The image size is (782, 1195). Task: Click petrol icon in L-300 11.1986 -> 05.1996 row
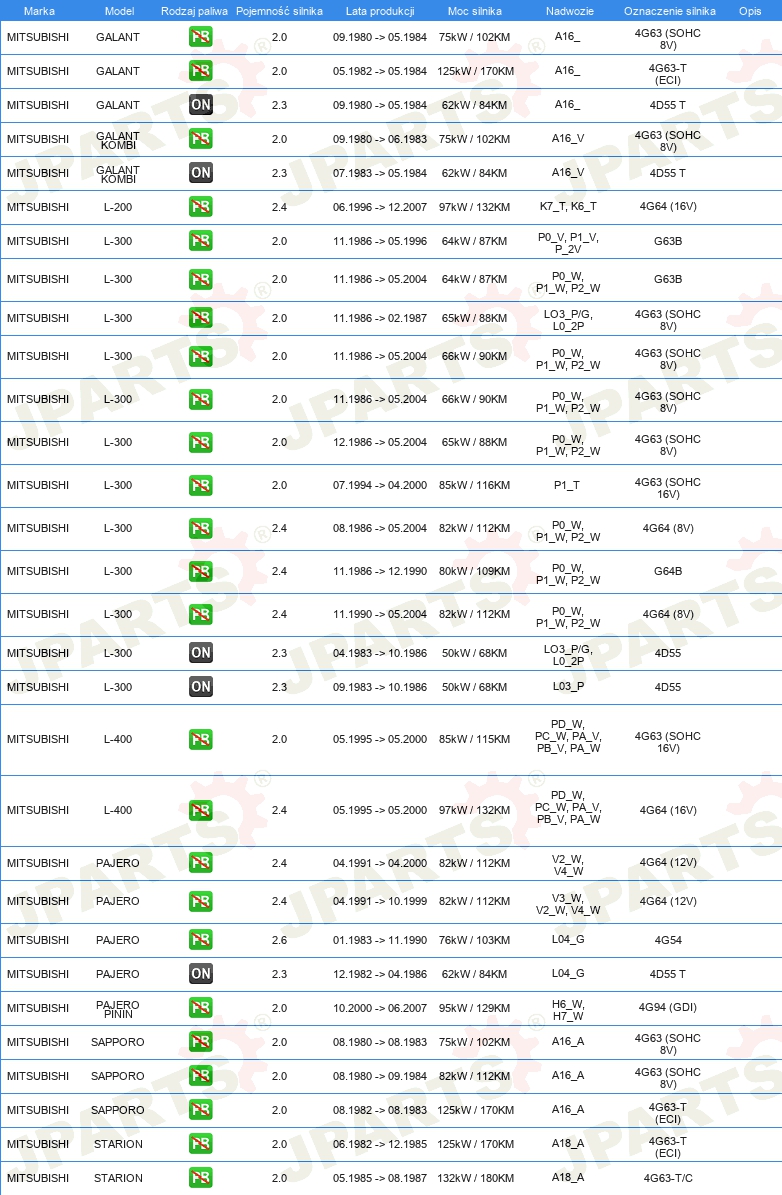[200, 241]
